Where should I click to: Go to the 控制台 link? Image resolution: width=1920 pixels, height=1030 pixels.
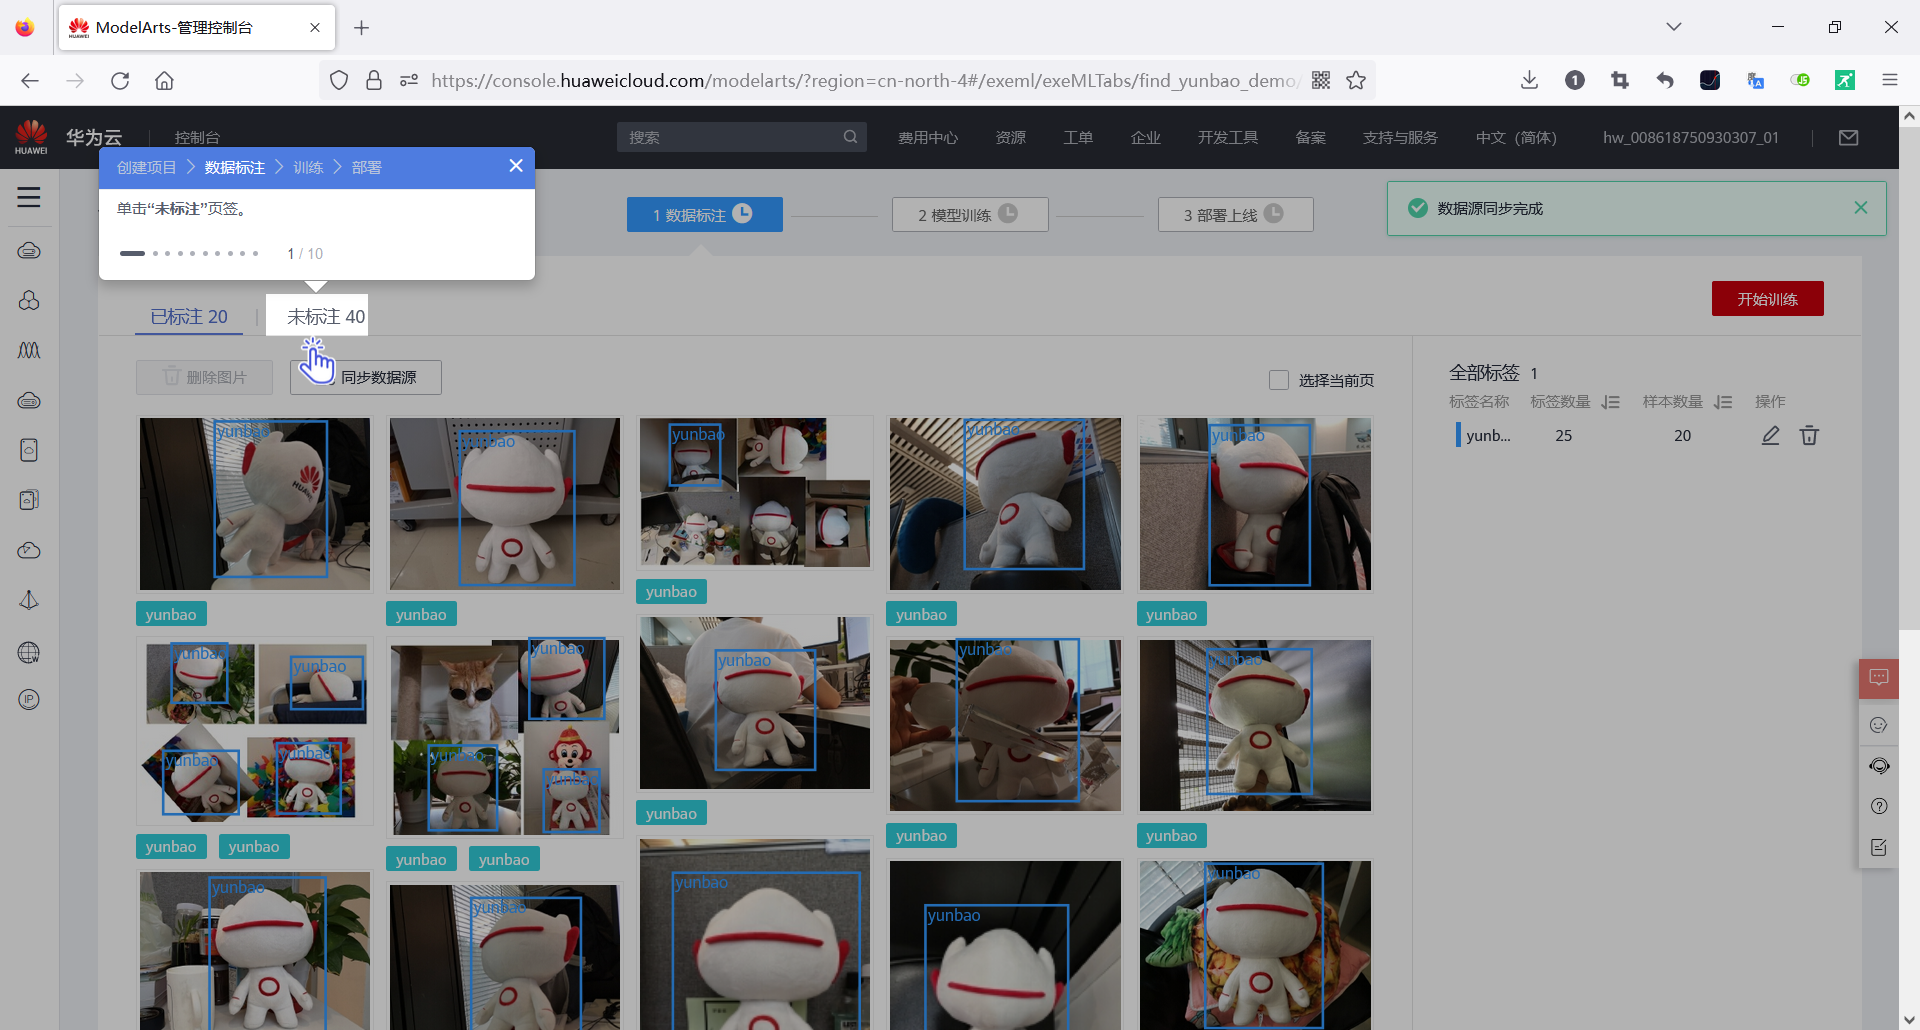click(197, 137)
